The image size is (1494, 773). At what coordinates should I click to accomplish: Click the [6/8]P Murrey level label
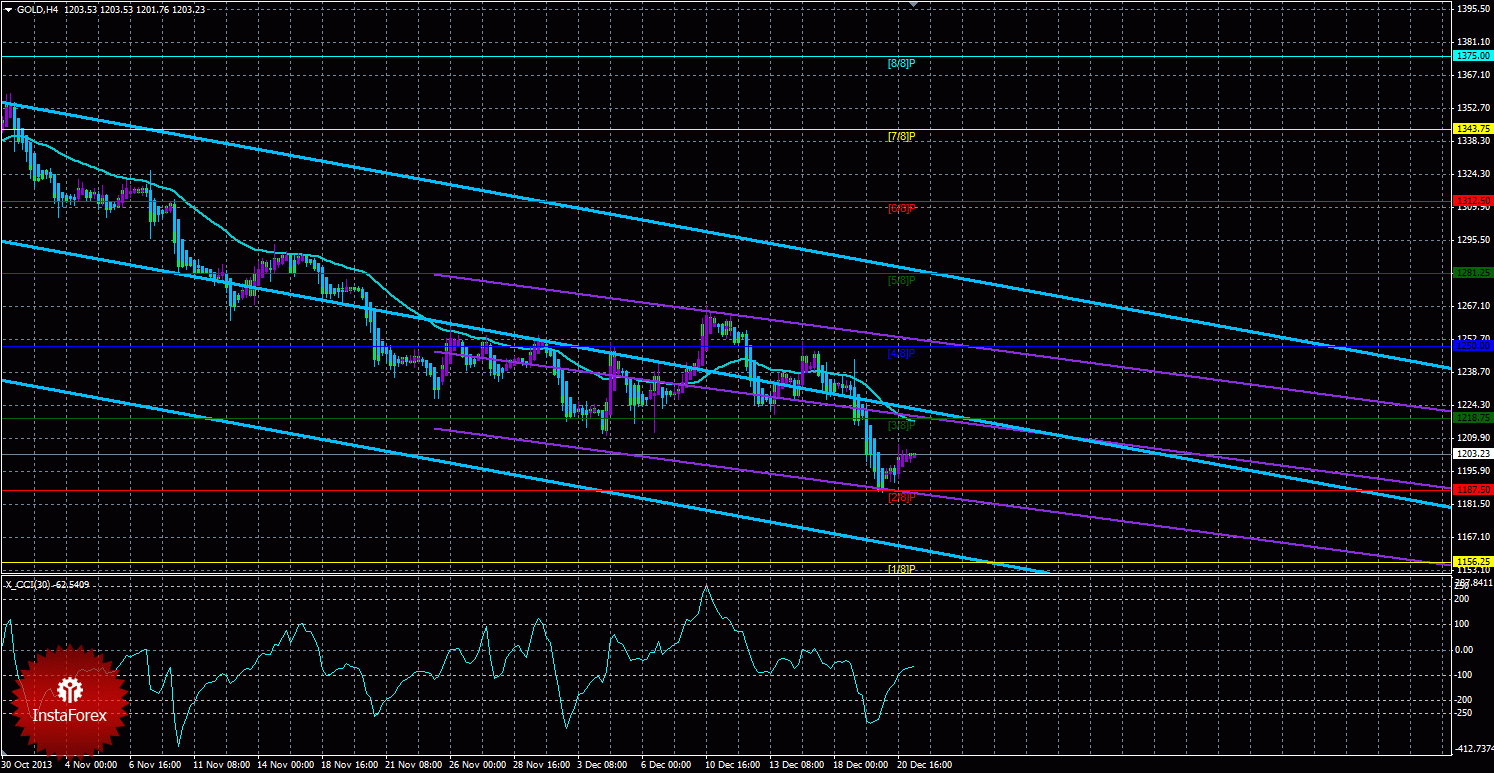[902, 208]
